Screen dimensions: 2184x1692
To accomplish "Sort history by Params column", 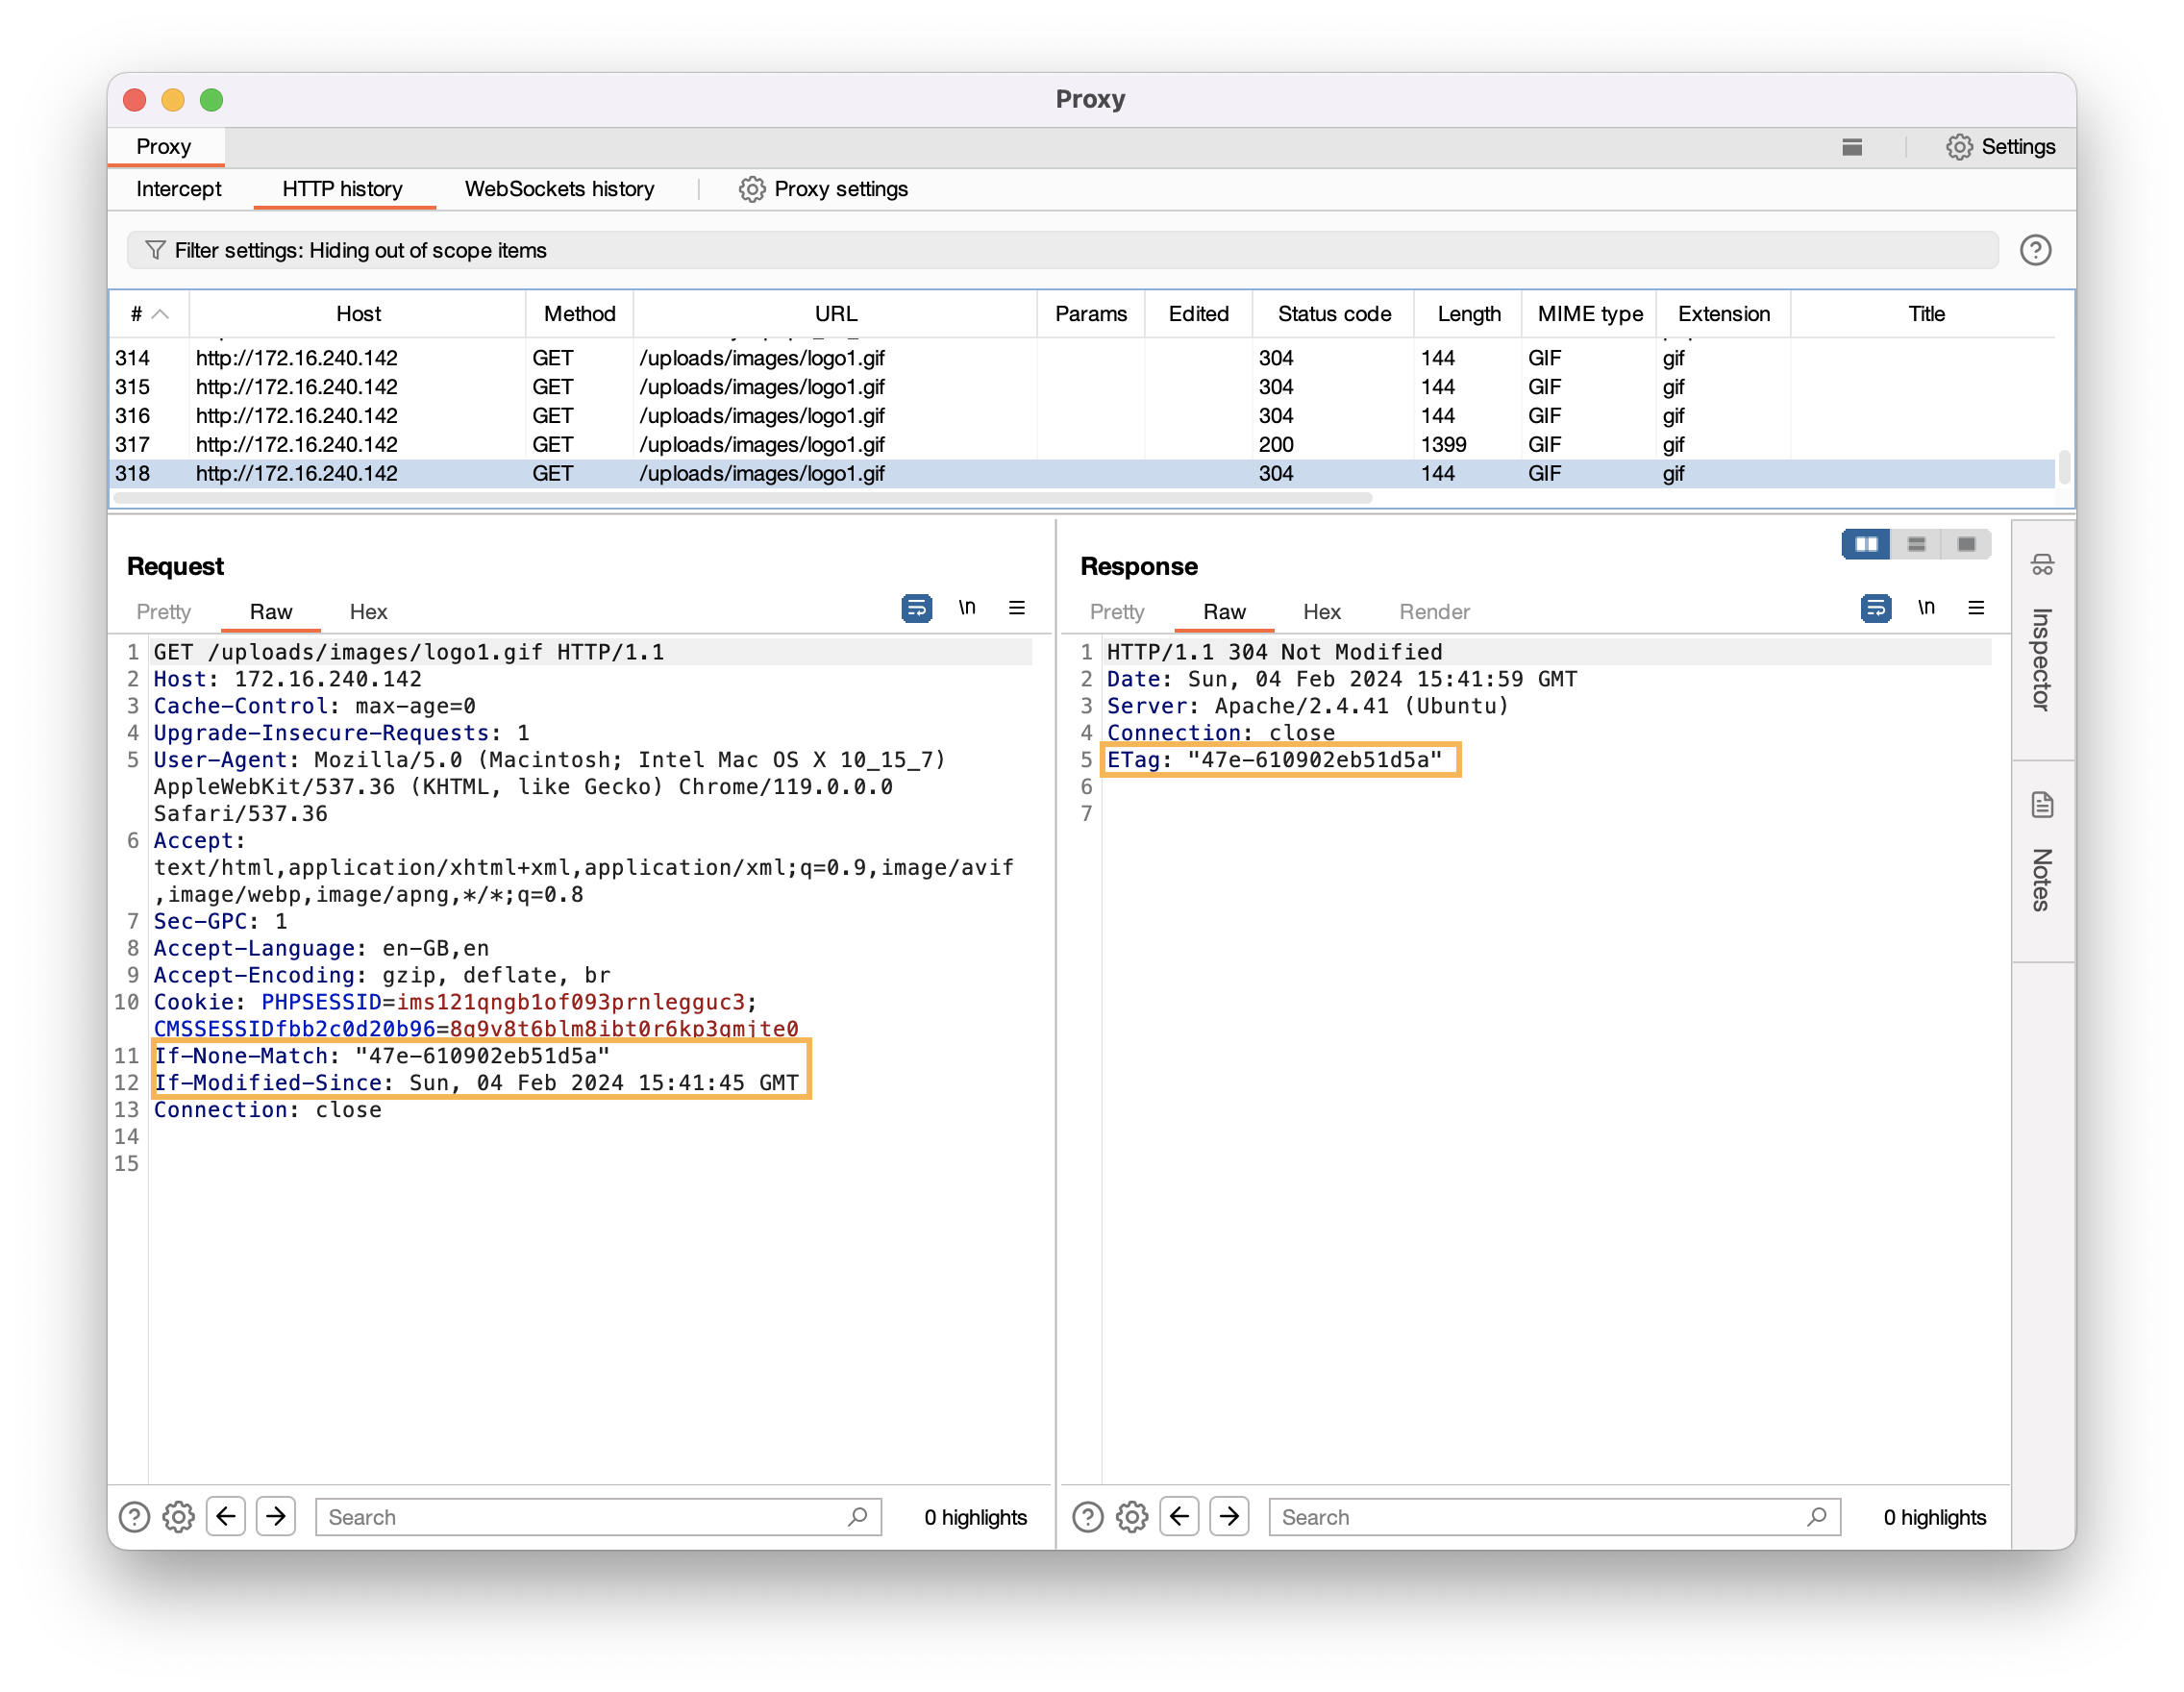I will (1091, 314).
